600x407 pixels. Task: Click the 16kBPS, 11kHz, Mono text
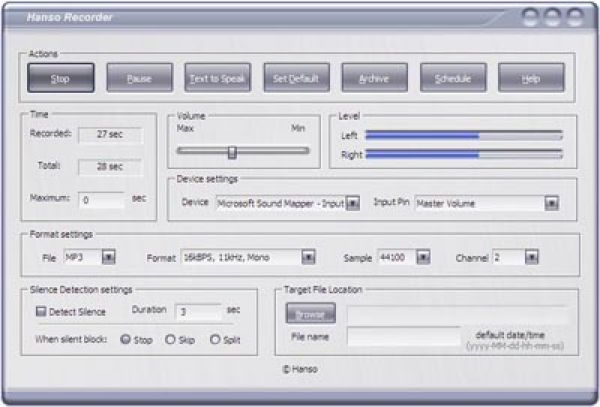227,257
